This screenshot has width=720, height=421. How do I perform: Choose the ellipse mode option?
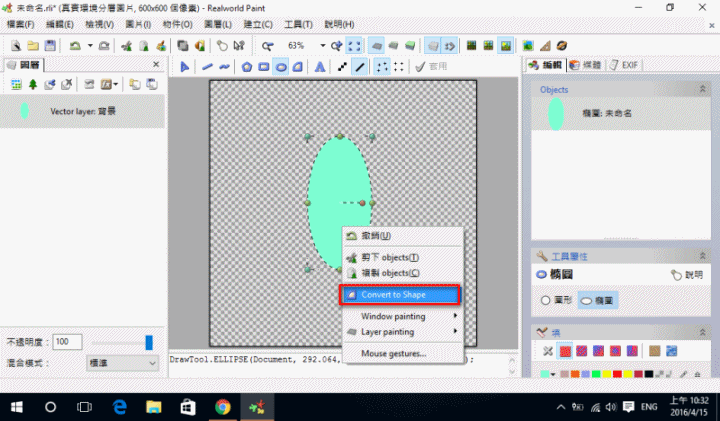587,298
